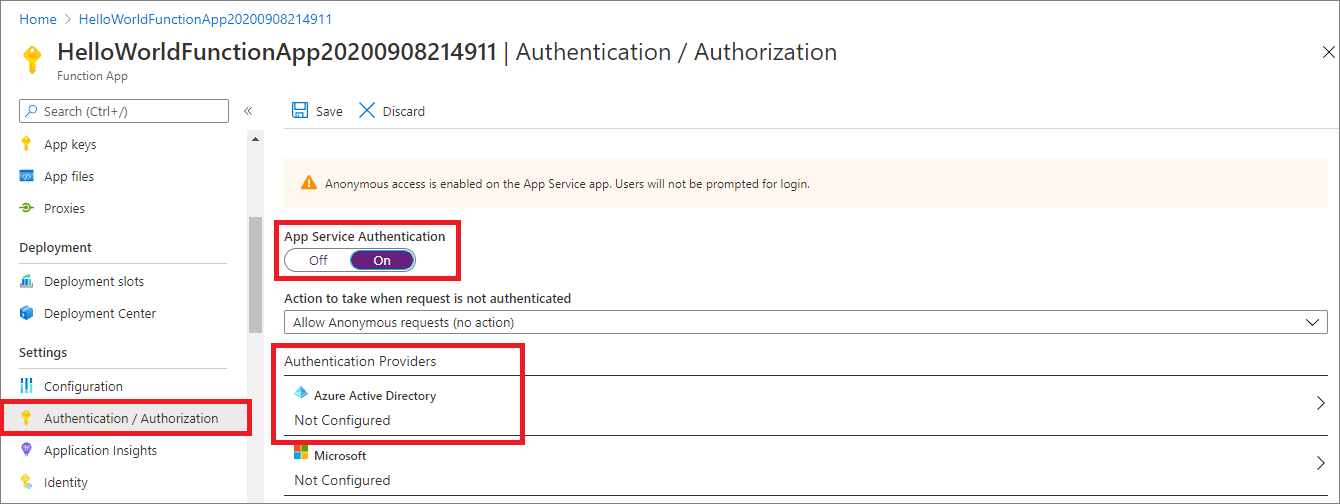Screen dimensions: 1340x504
Task: Expand the Microsoft provider chevron
Action: pyautogui.click(x=1320, y=463)
